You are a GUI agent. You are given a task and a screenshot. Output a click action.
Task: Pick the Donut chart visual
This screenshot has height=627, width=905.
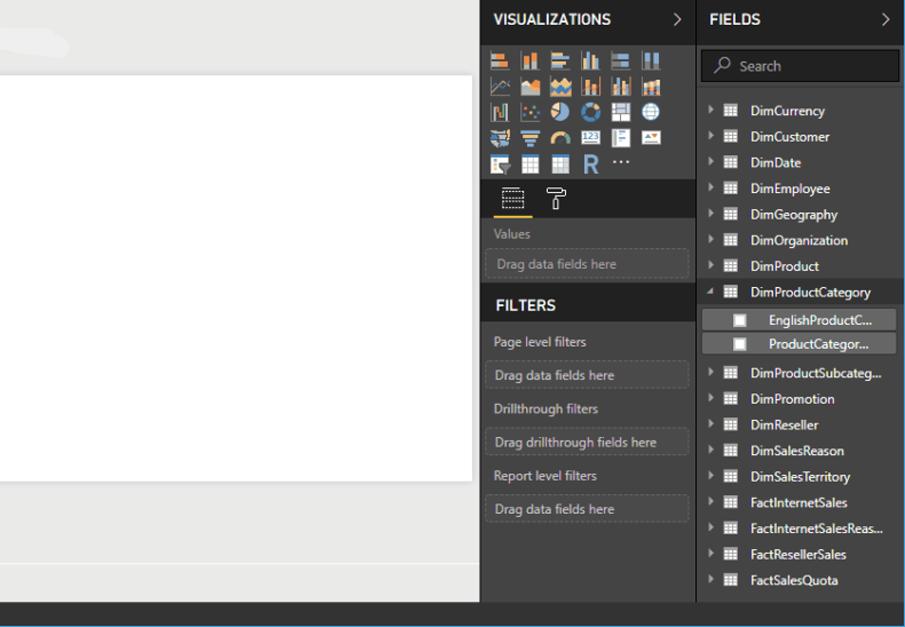pyautogui.click(x=590, y=112)
